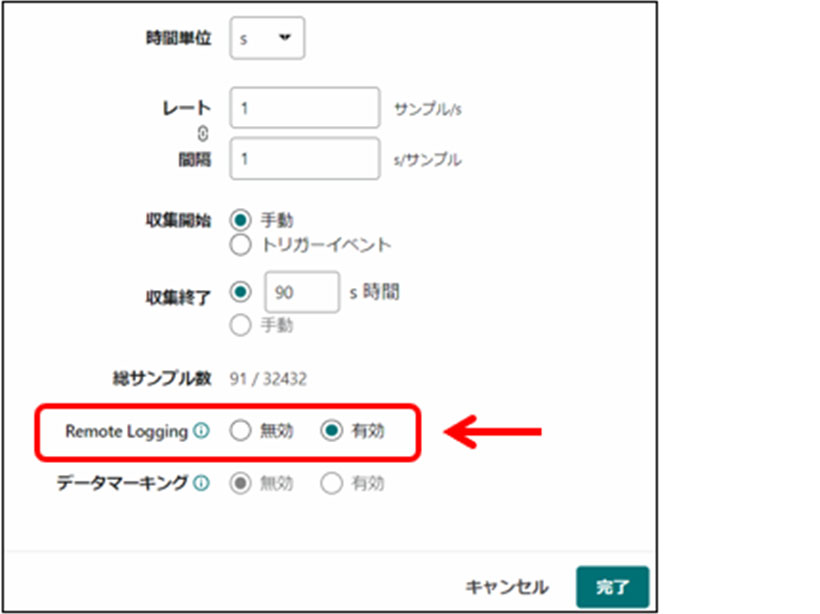Click the 91 / 32432 sample count
This screenshot has width=820, height=614.
click(x=268, y=379)
